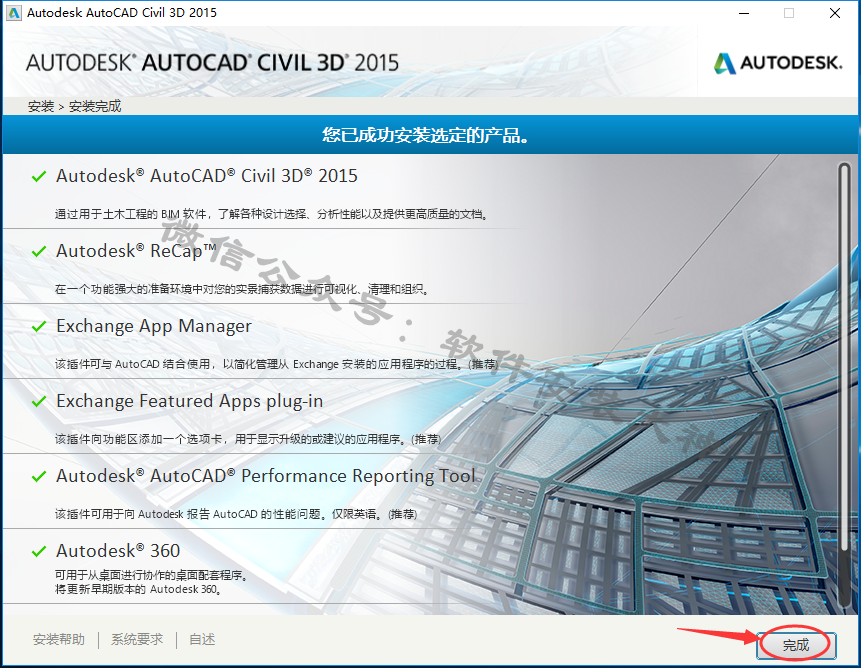The image size is (861, 668).
Task: Click the 您已成功安装选定的产品 banner text
Action: click(x=426, y=135)
